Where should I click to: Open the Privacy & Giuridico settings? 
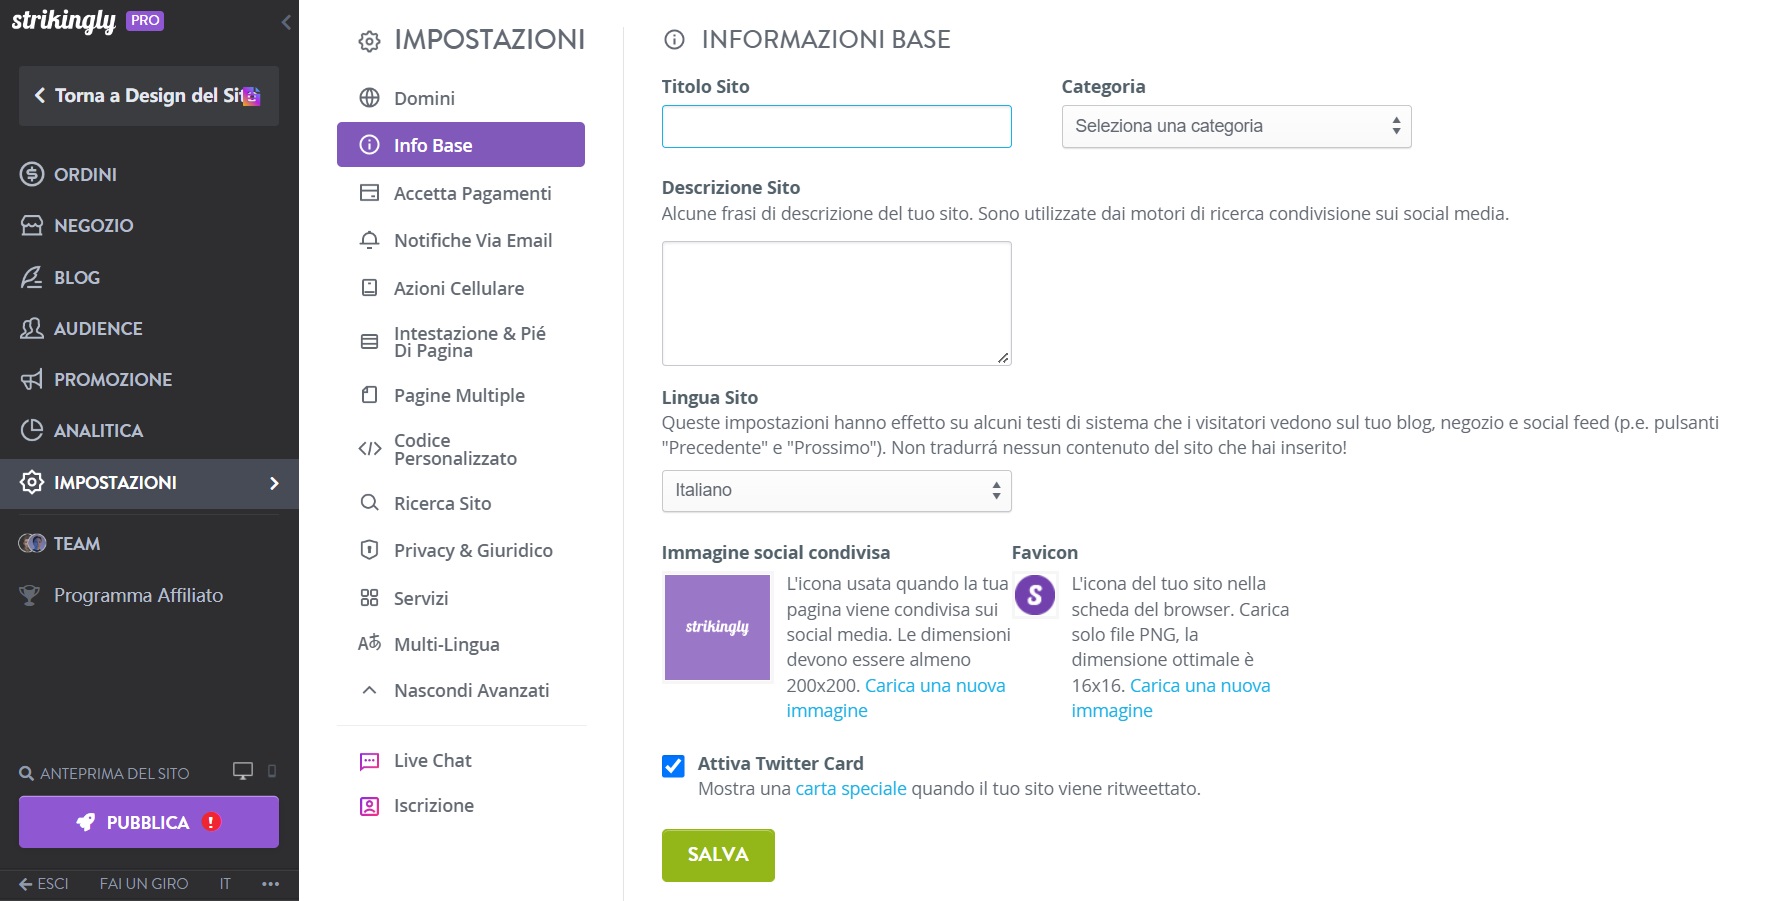(472, 551)
